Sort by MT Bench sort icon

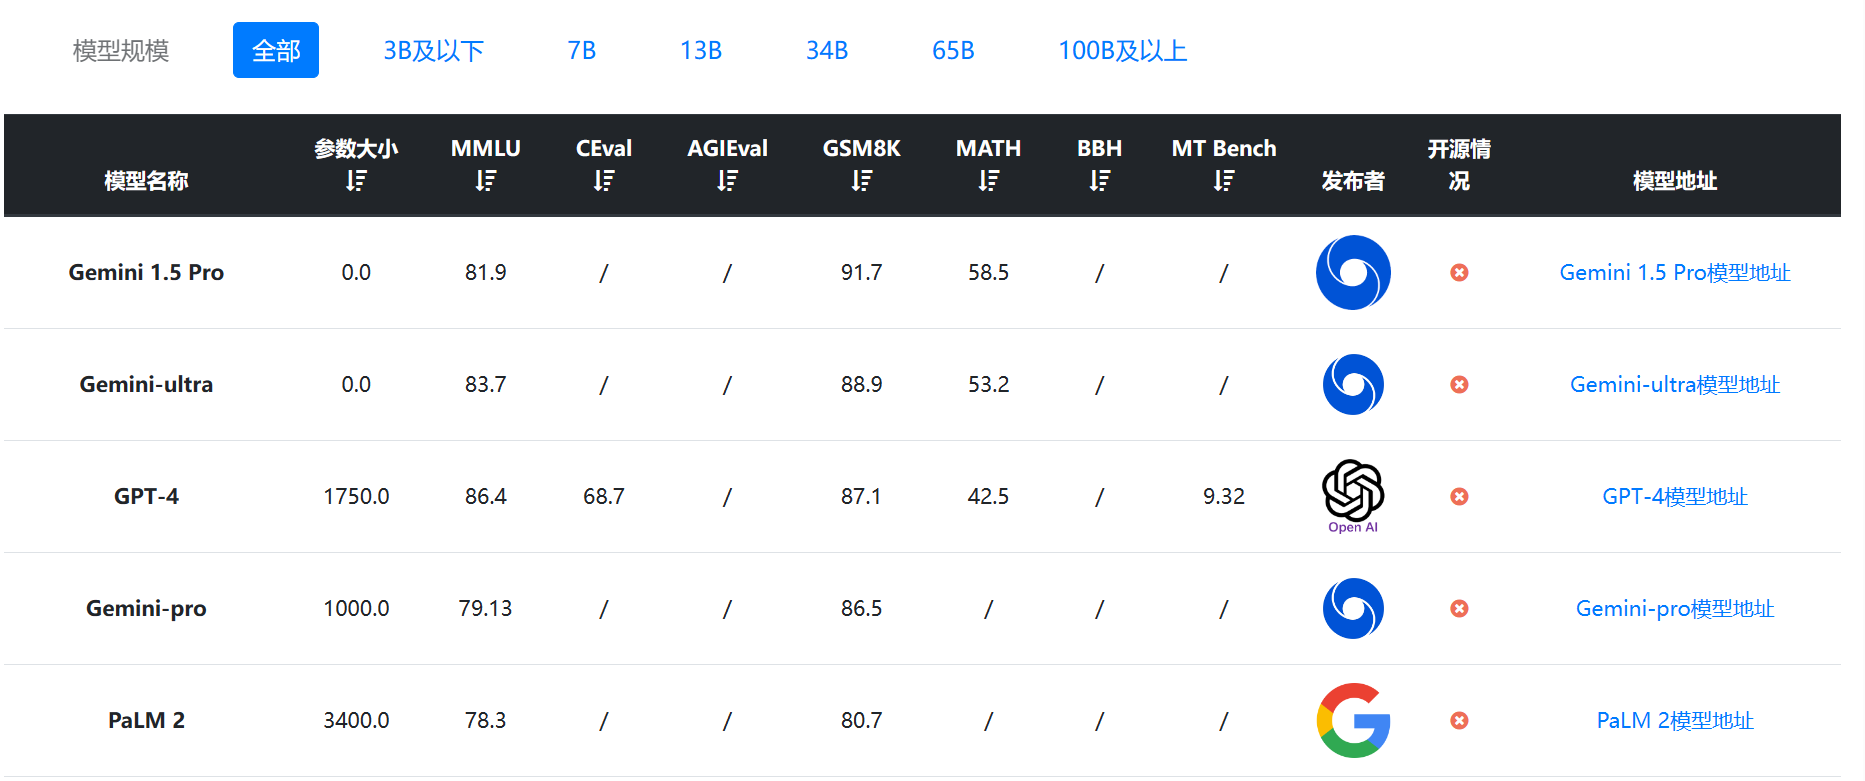pyautogui.click(x=1224, y=181)
